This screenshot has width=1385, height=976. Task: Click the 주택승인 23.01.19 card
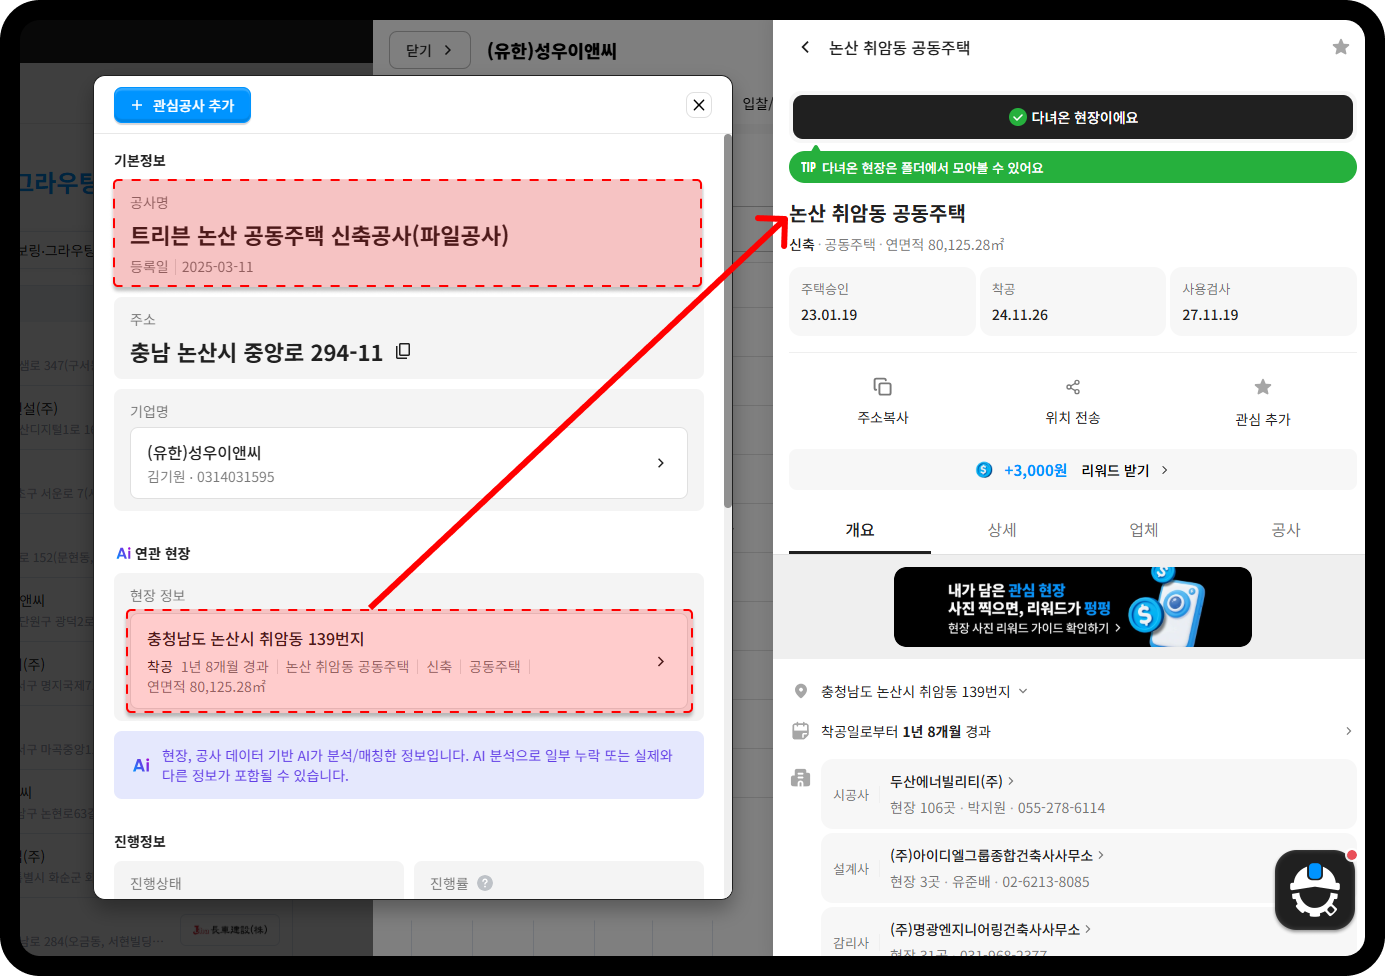(882, 301)
